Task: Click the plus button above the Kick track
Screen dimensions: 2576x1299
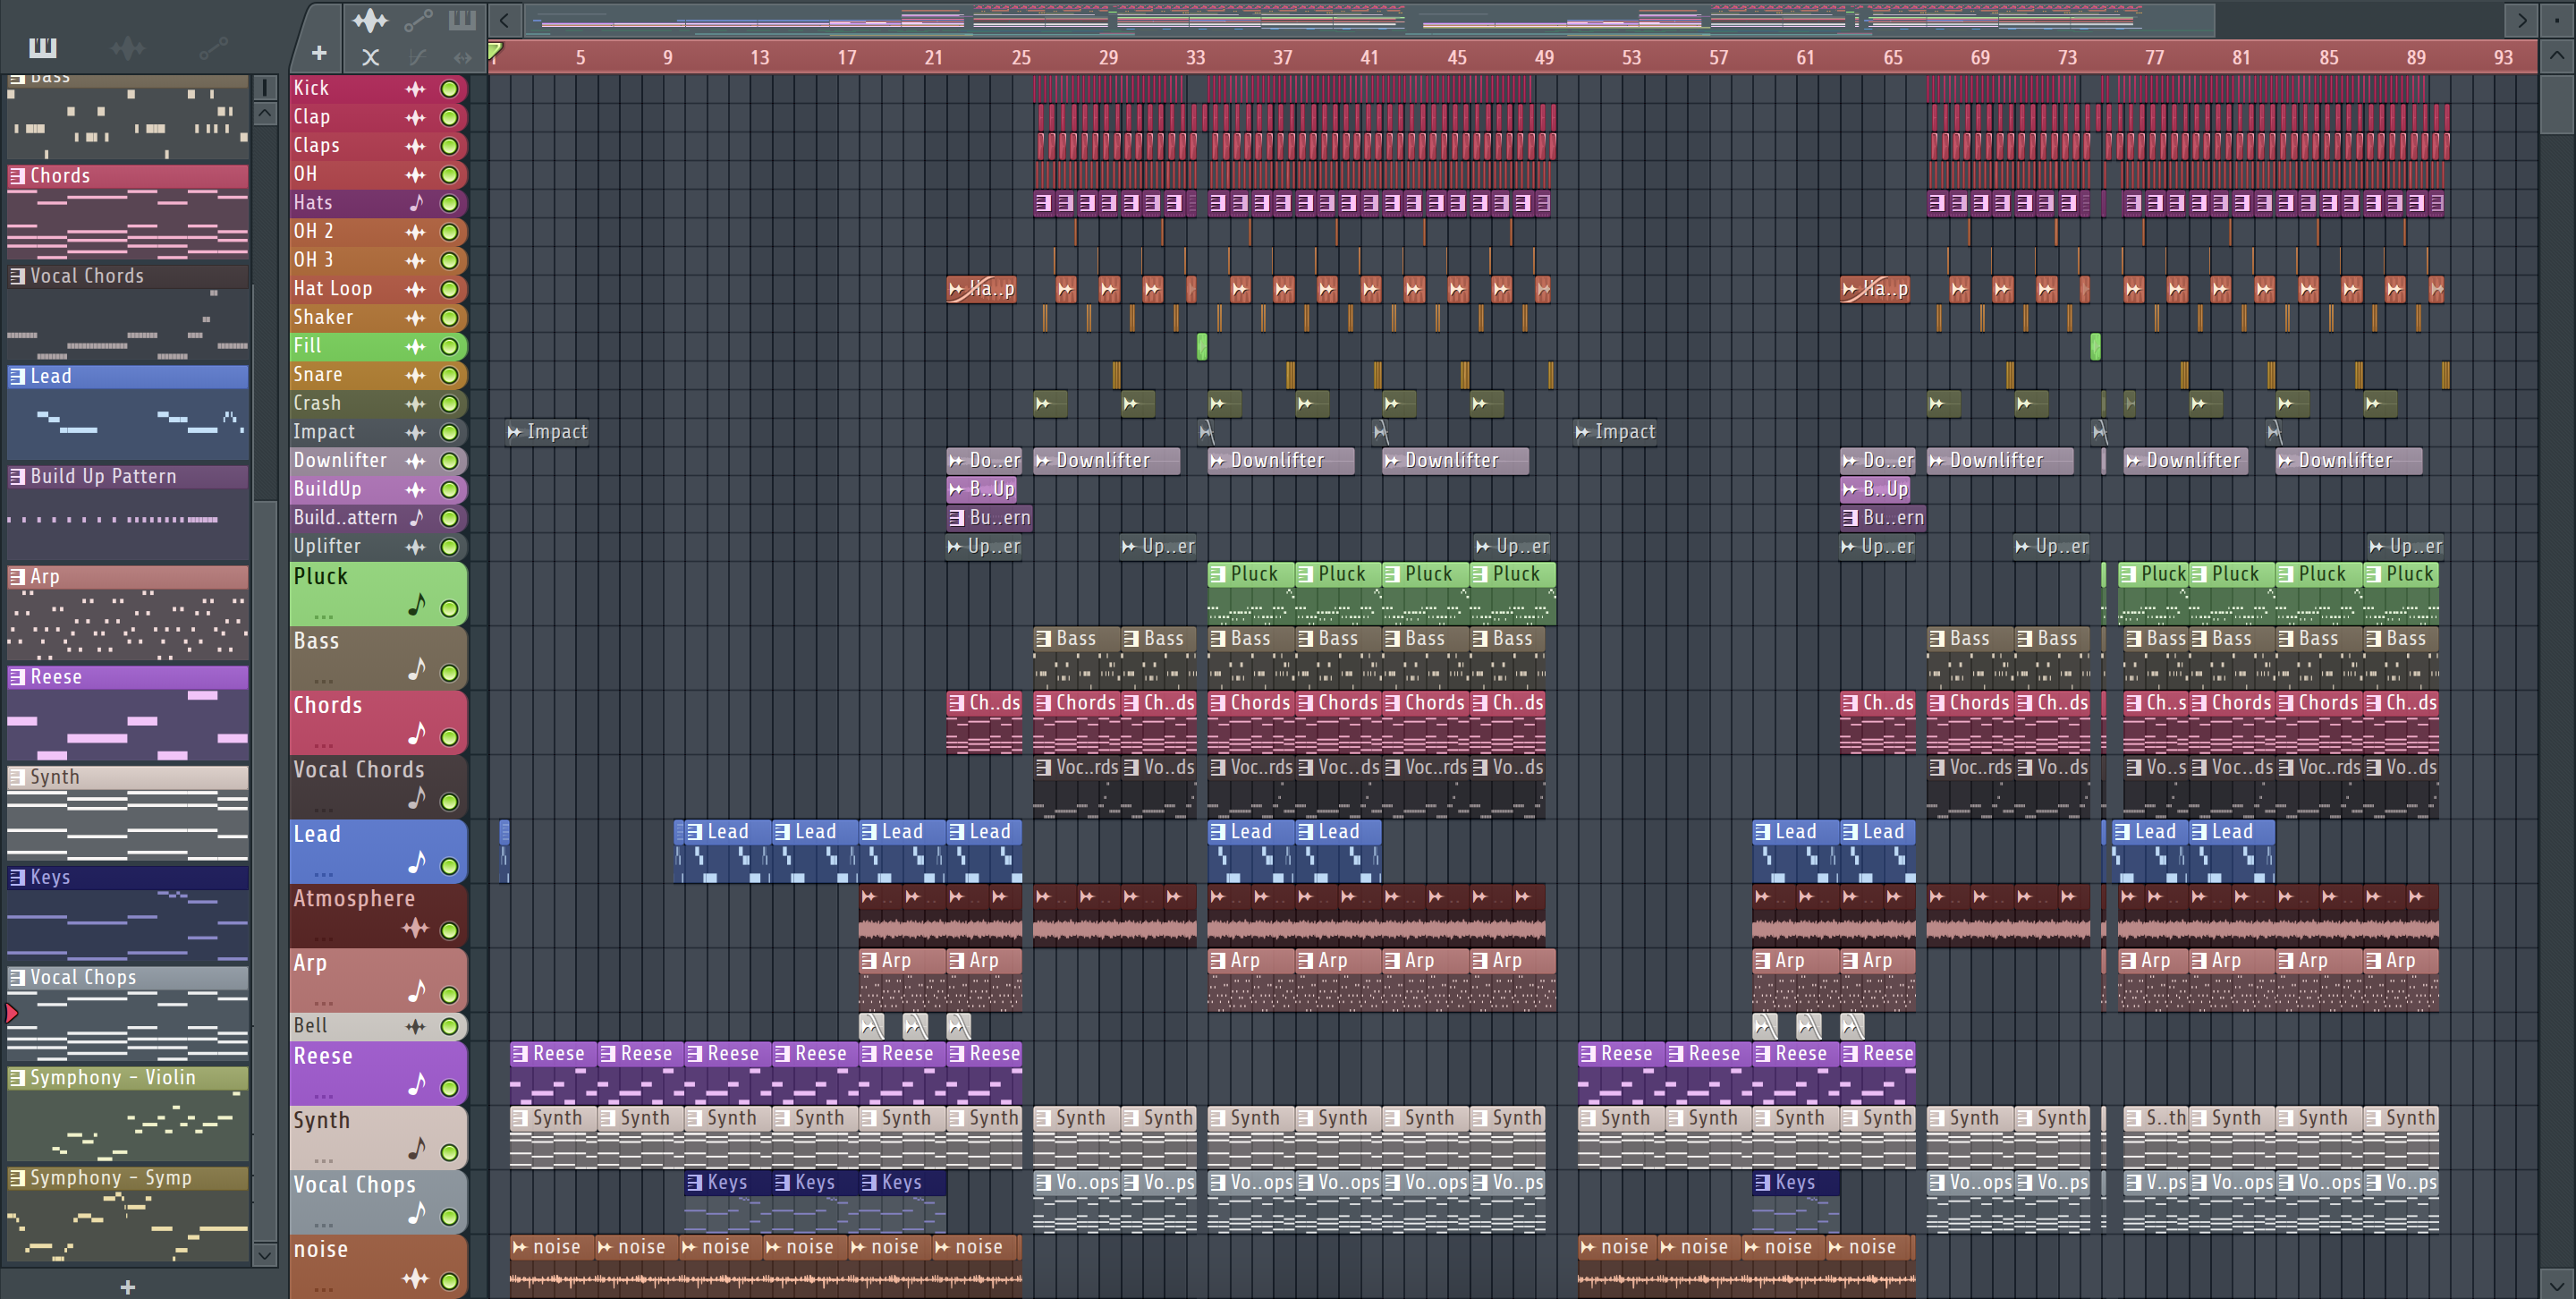Action: pyautogui.click(x=319, y=54)
